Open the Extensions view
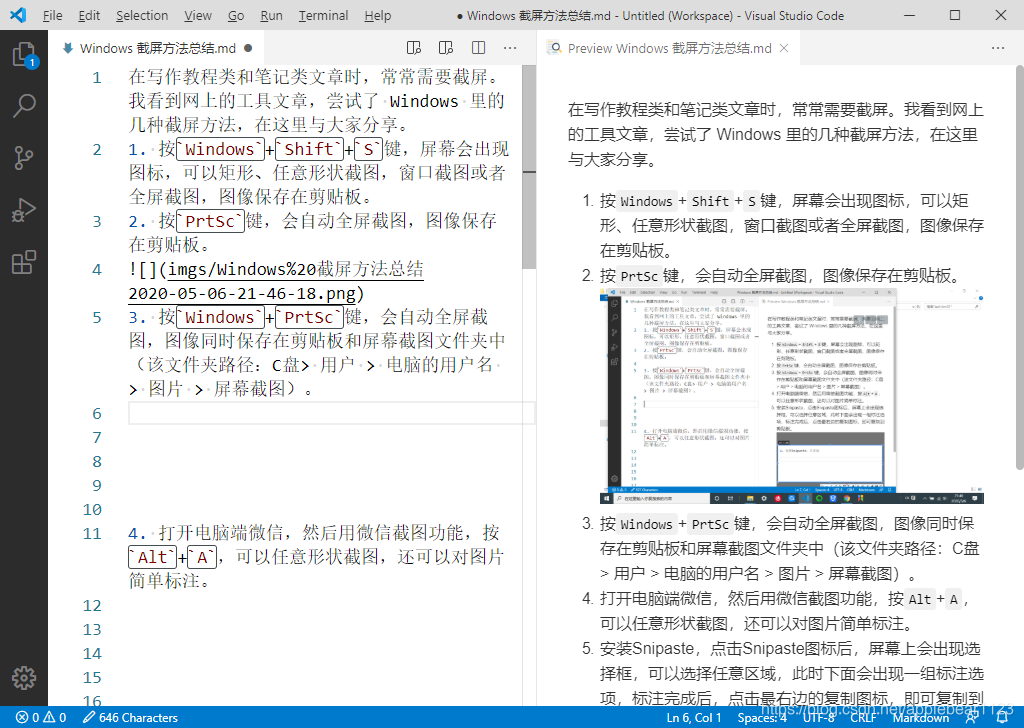The width and height of the screenshot is (1024, 728). (x=24, y=262)
